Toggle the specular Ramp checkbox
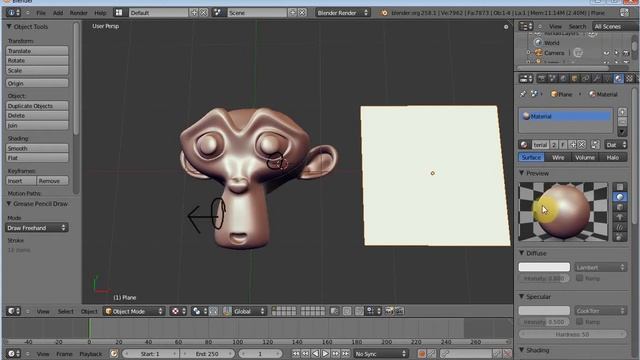640x360 pixels. pos(579,322)
